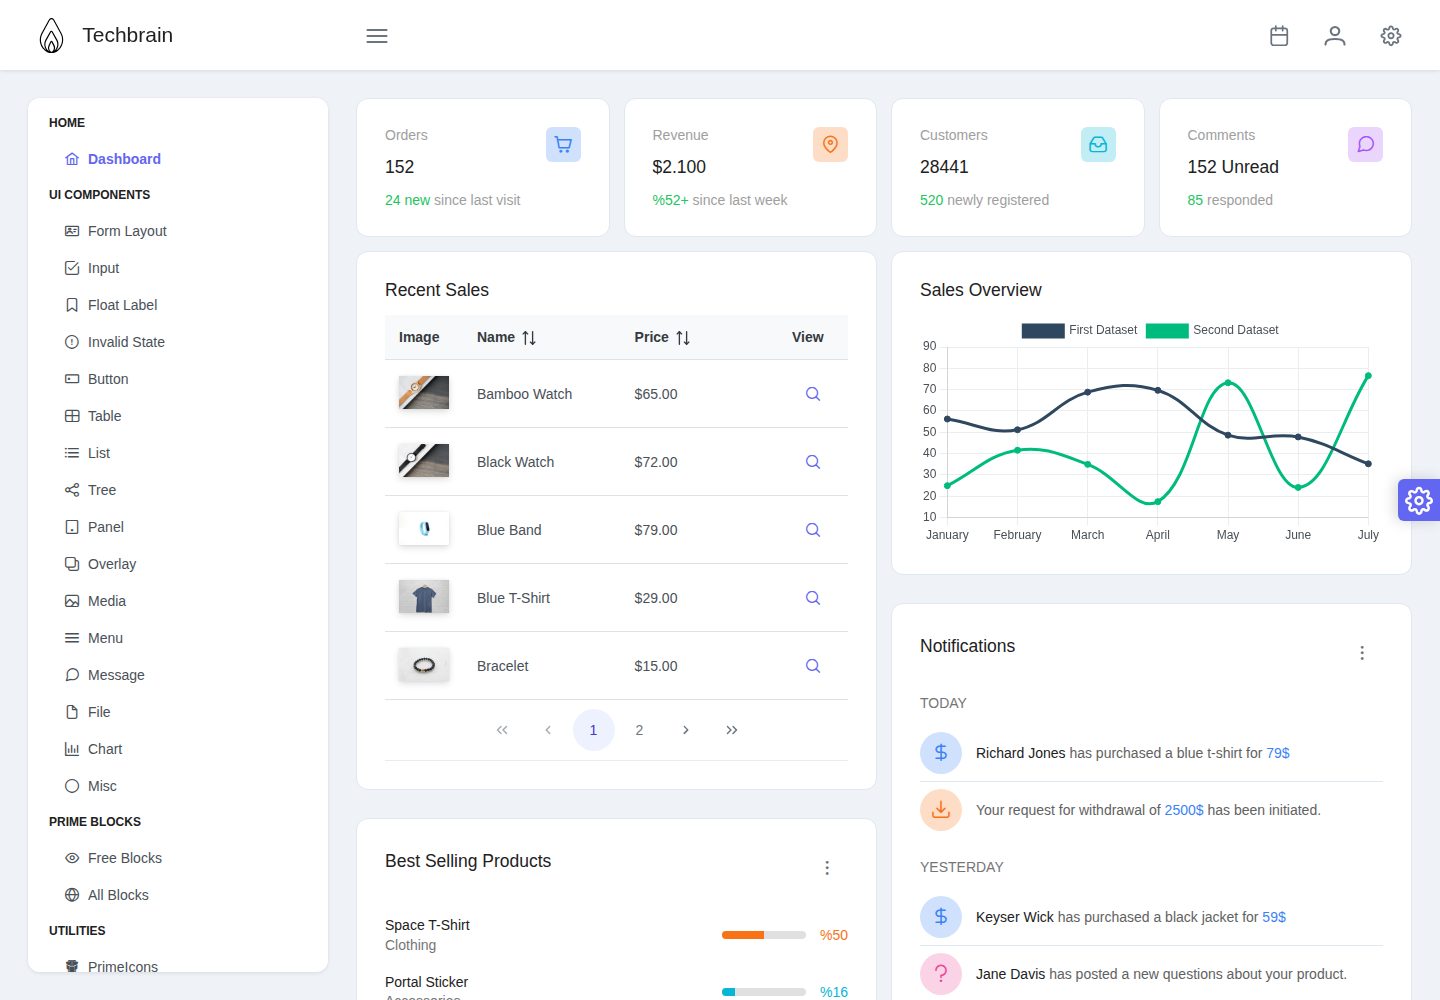
Task: Open the user profile icon
Action: point(1335,36)
